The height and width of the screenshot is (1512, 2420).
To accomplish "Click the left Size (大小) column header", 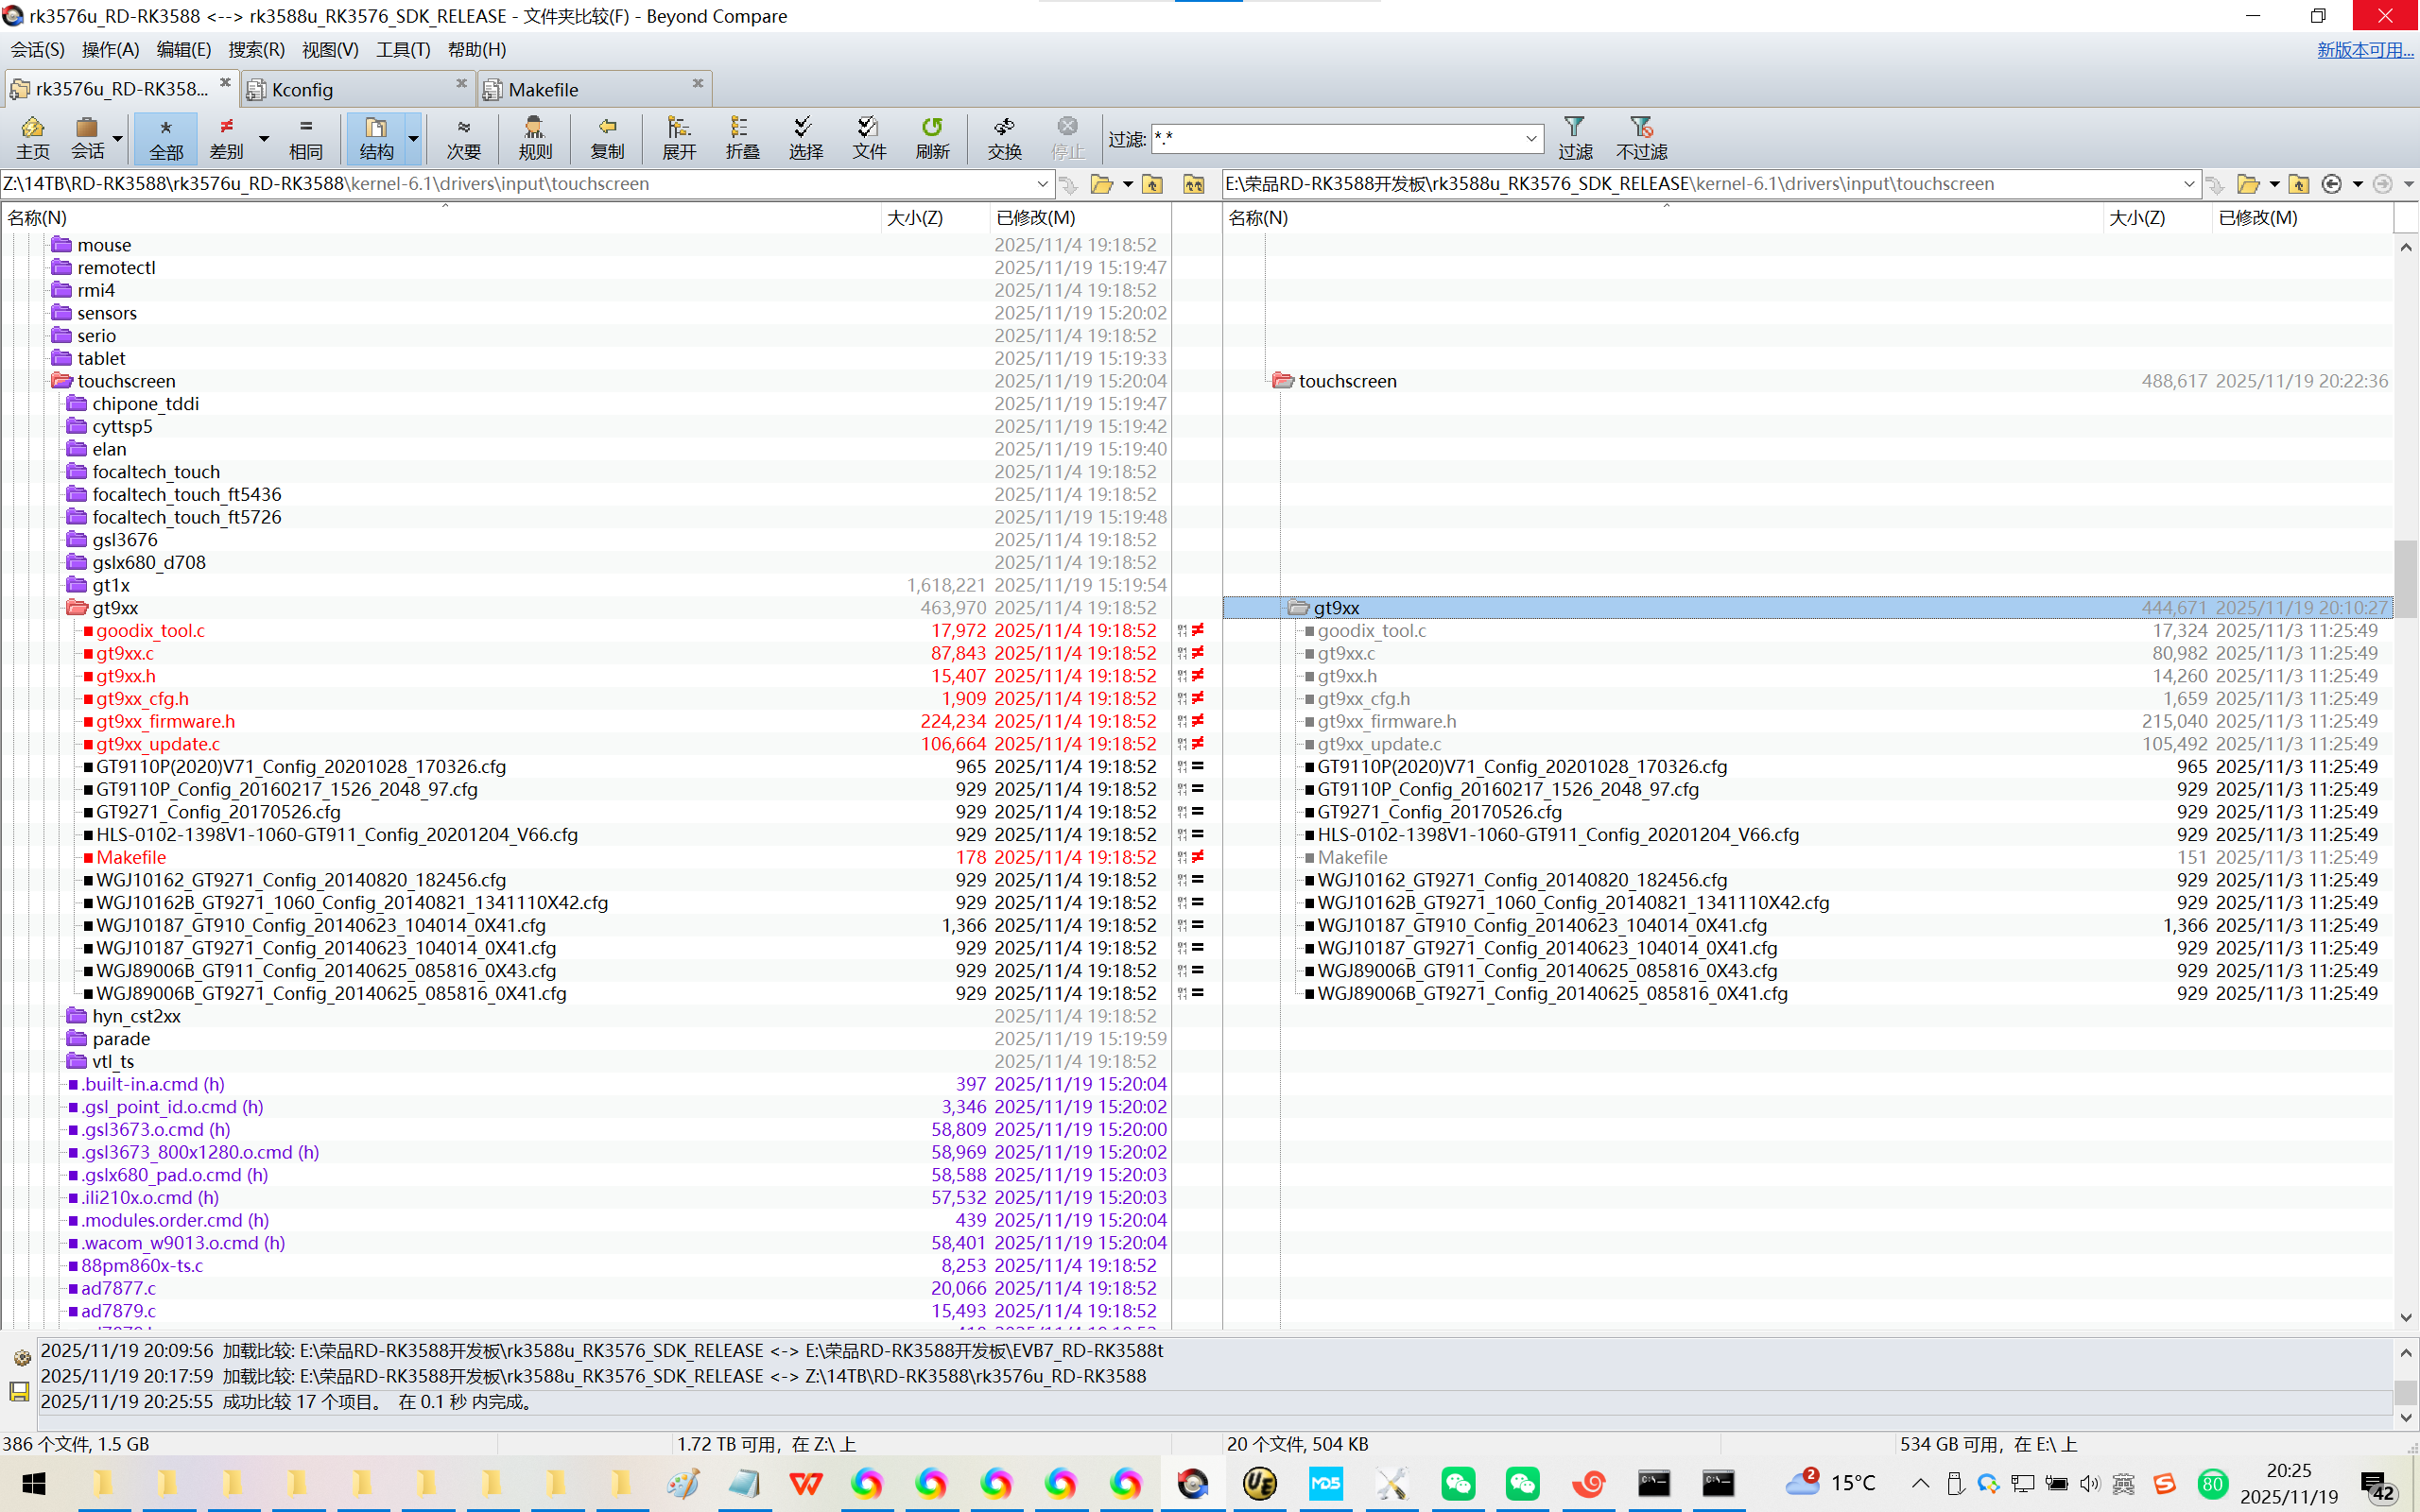I will (915, 217).
